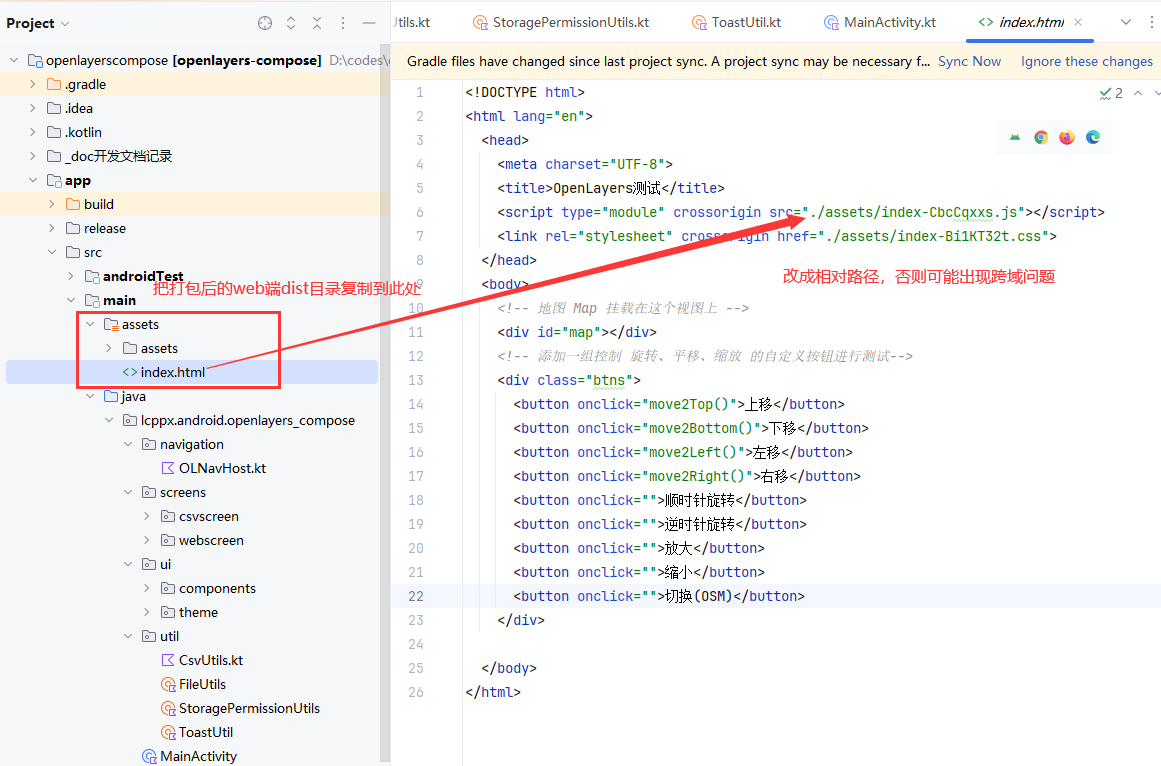Click the inspection problems indicator showing 2
Image resolution: width=1161 pixels, height=766 pixels.
pyautogui.click(x=1111, y=93)
